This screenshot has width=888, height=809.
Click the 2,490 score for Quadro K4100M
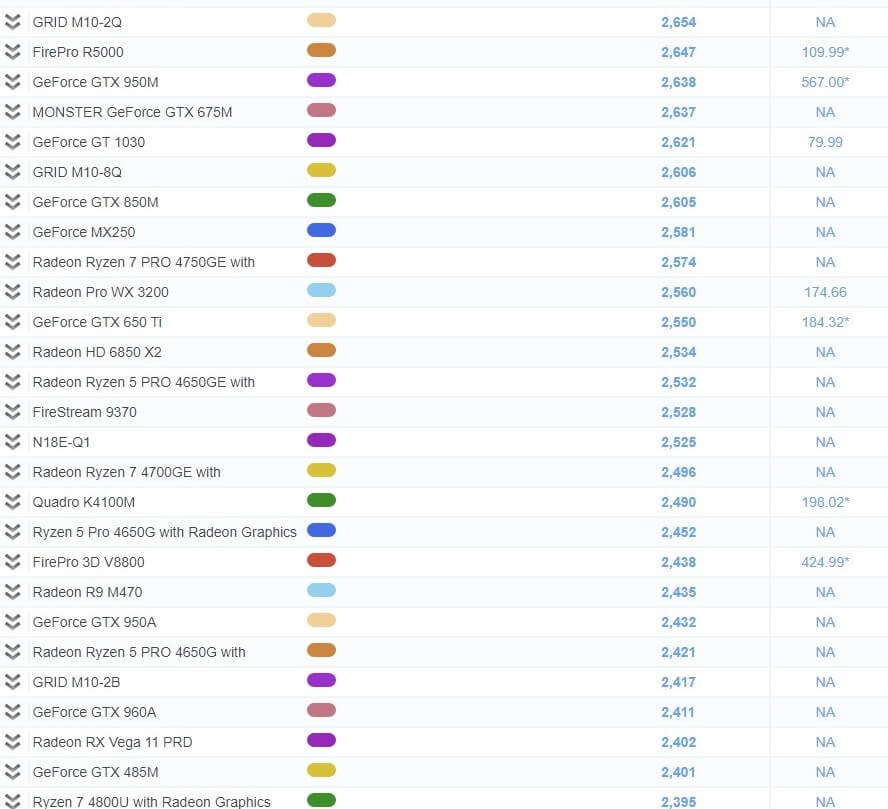pos(678,502)
